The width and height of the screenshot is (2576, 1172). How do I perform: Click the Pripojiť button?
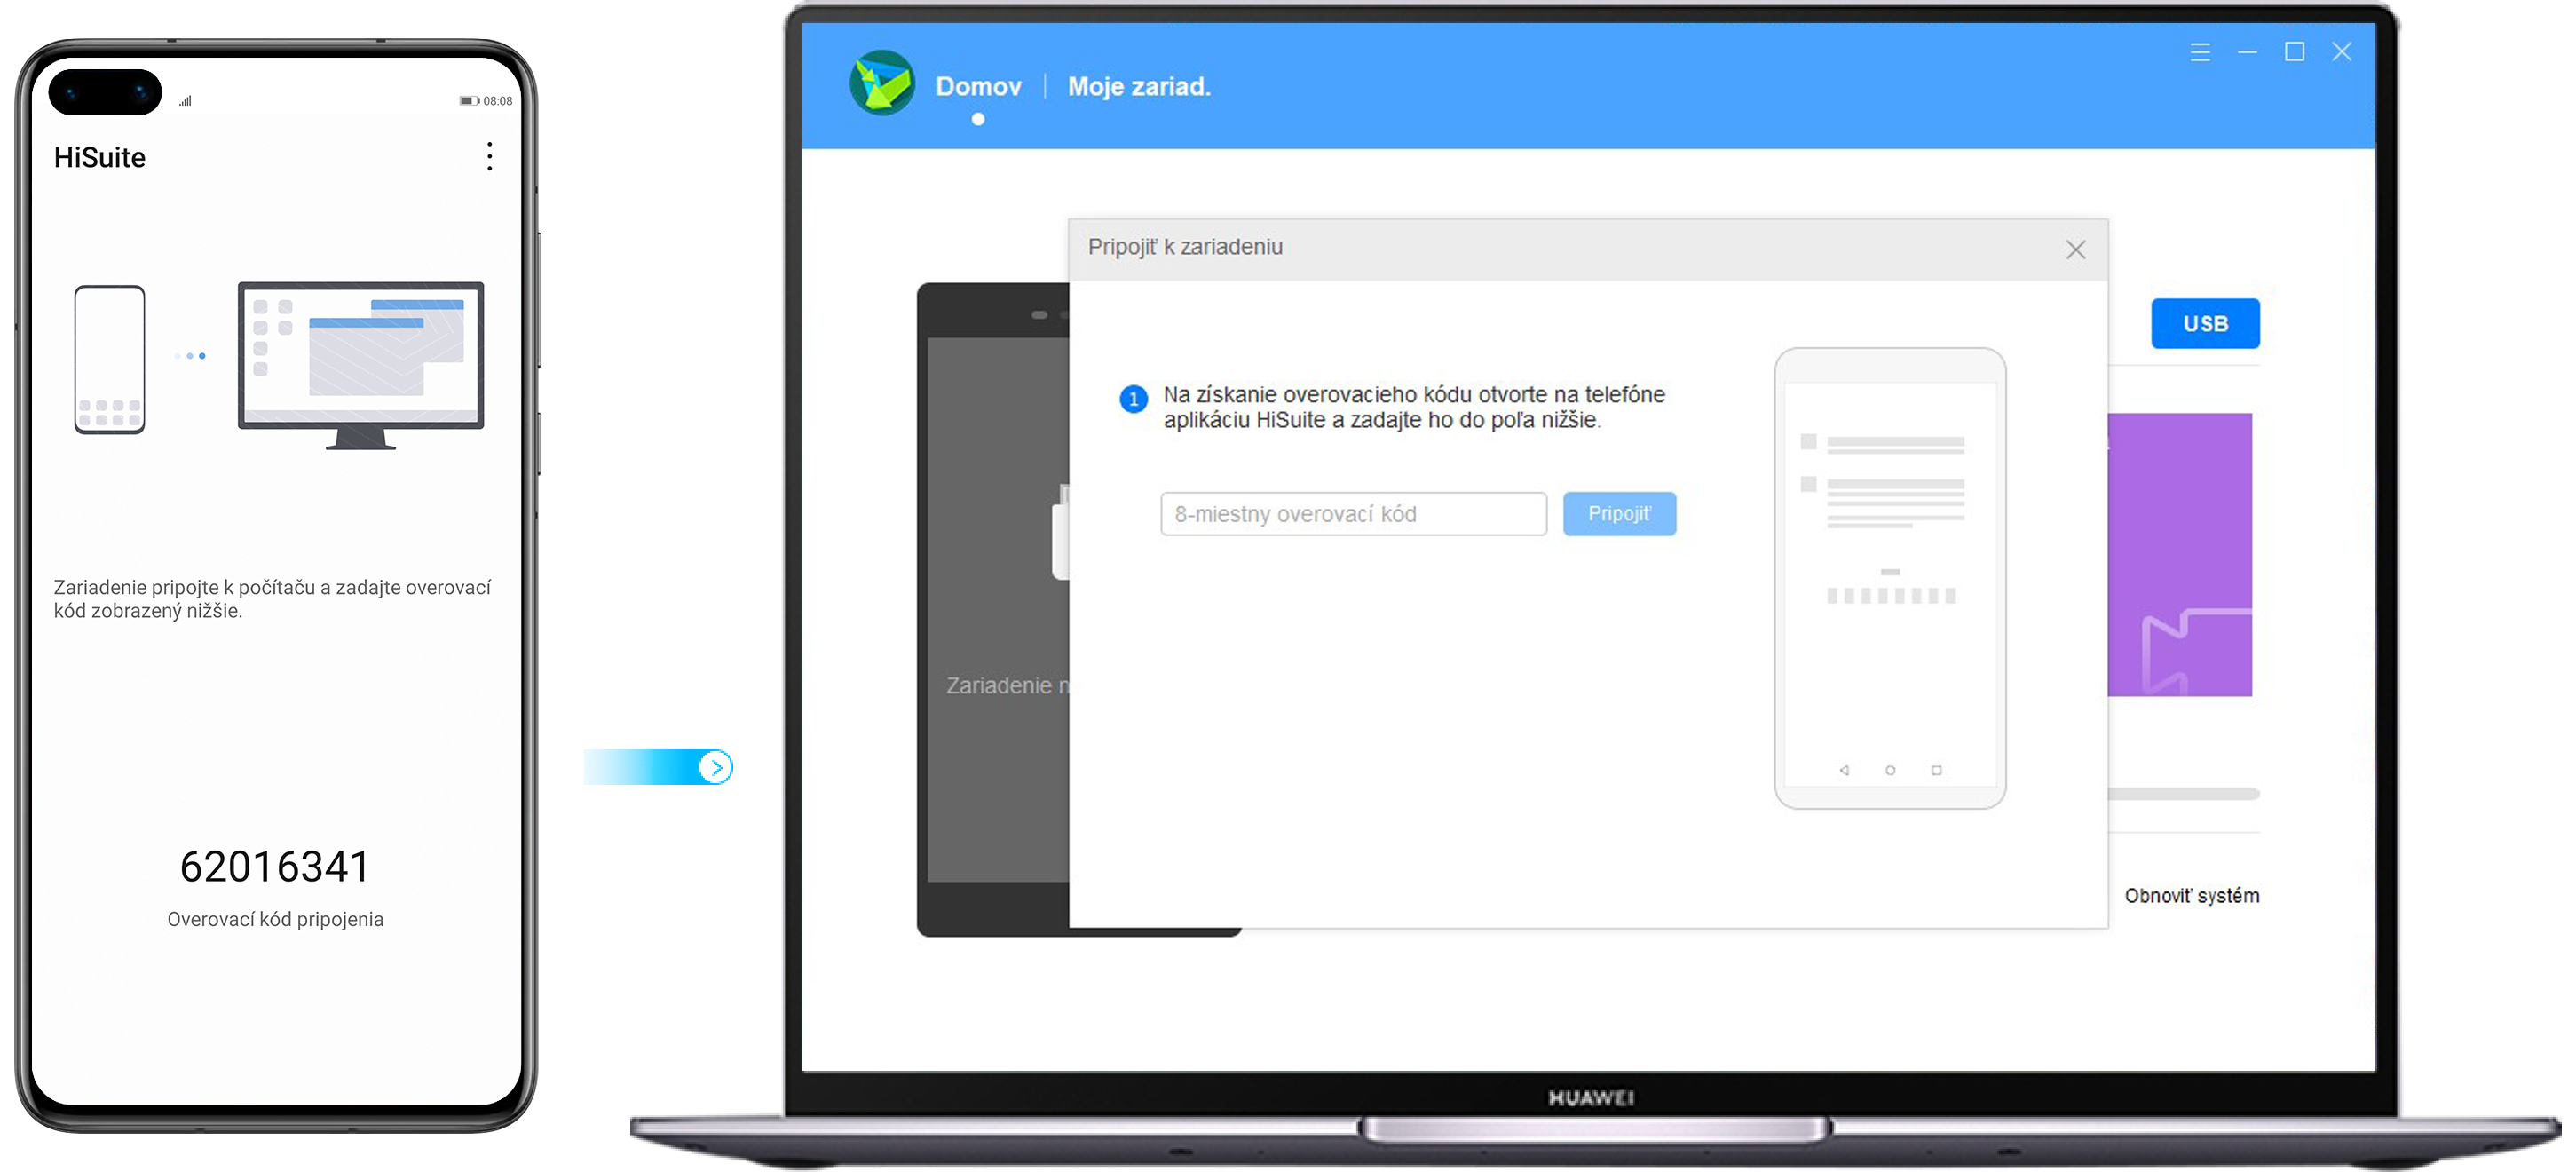1619,514
